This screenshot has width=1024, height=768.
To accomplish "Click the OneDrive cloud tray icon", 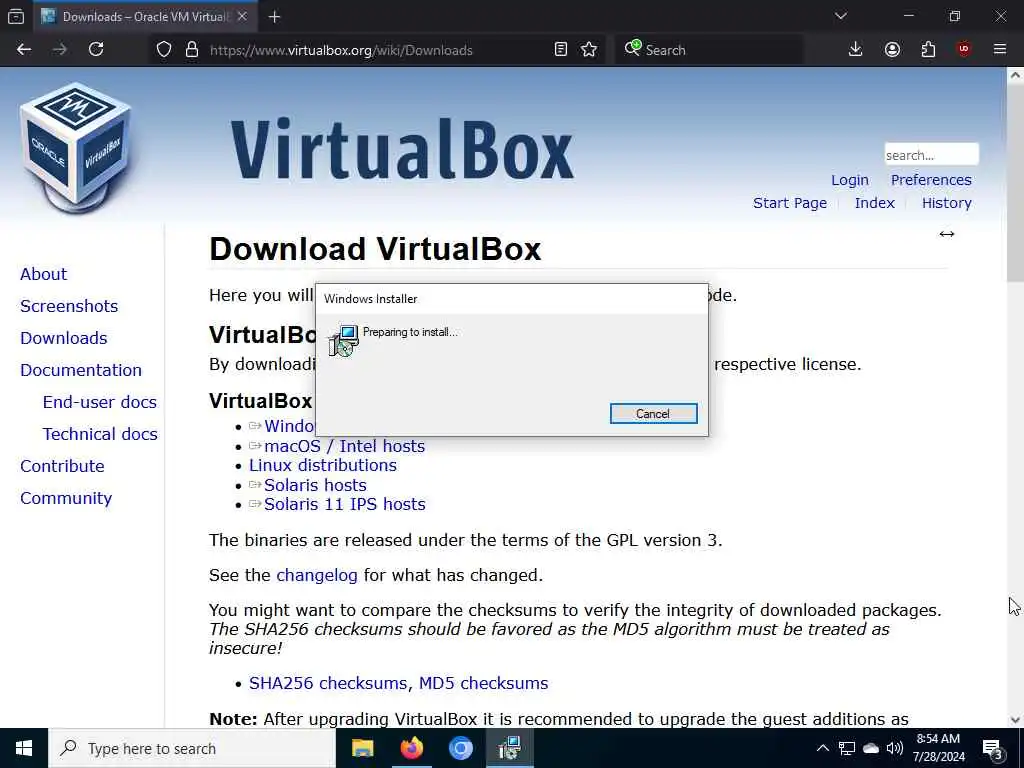I will click(871, 748).
